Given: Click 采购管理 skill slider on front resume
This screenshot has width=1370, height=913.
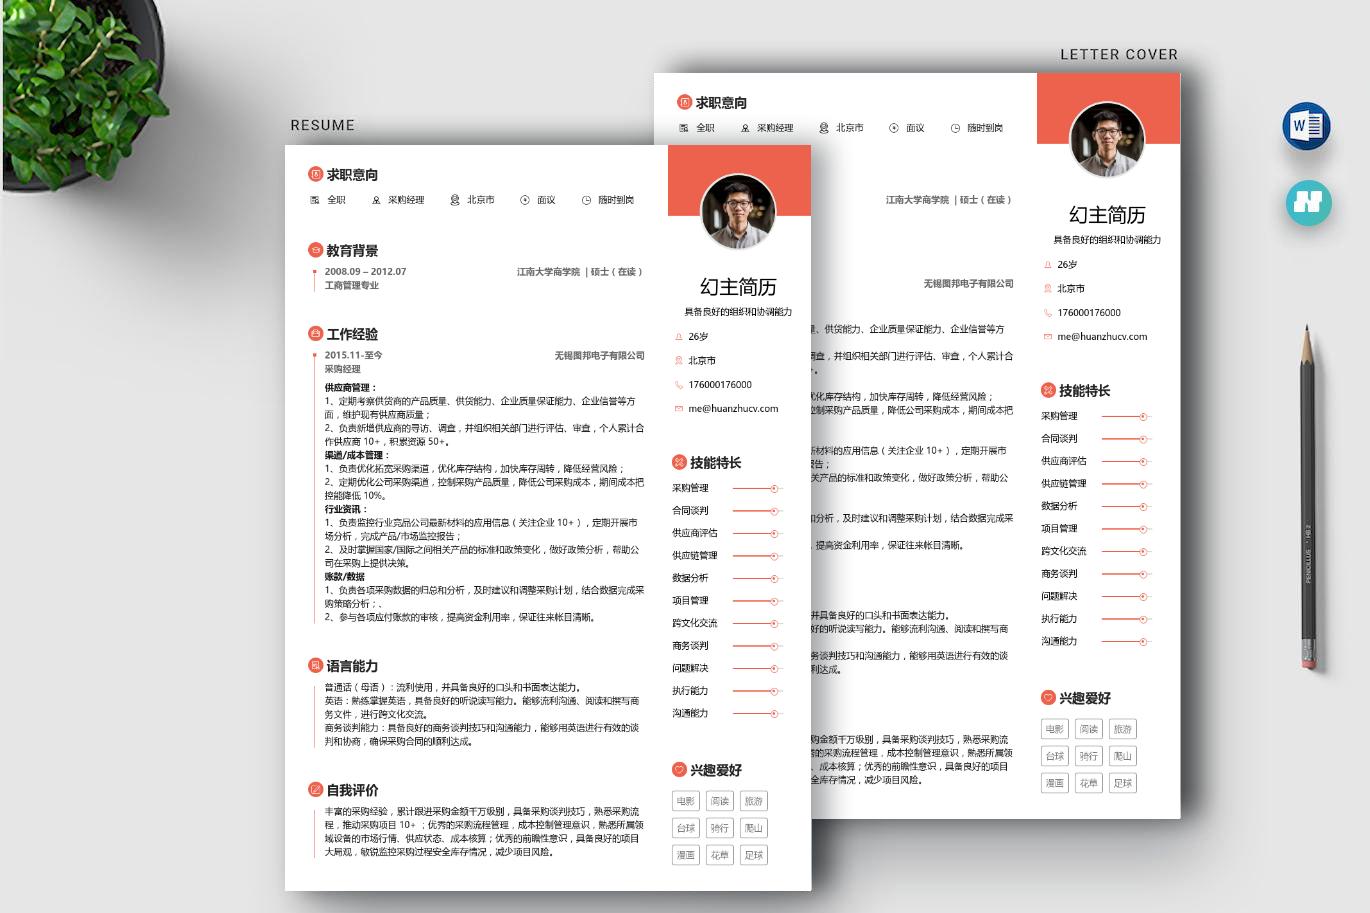Looking at the screenshot, I should click(757, 488).
